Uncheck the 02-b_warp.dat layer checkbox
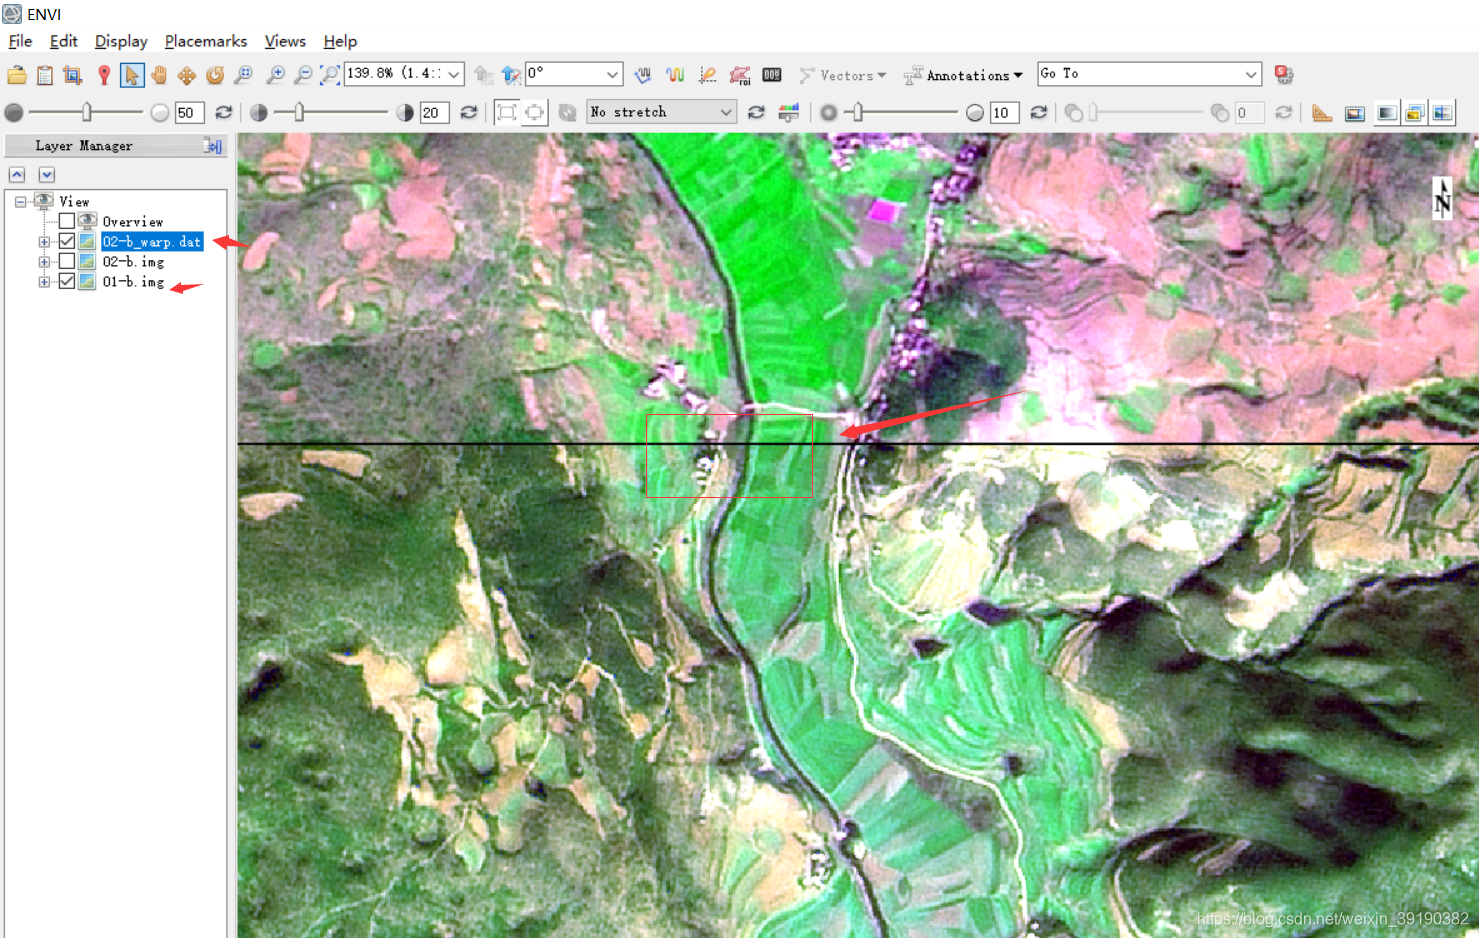This screenshot has width=1479, height=938. (67, 241)
